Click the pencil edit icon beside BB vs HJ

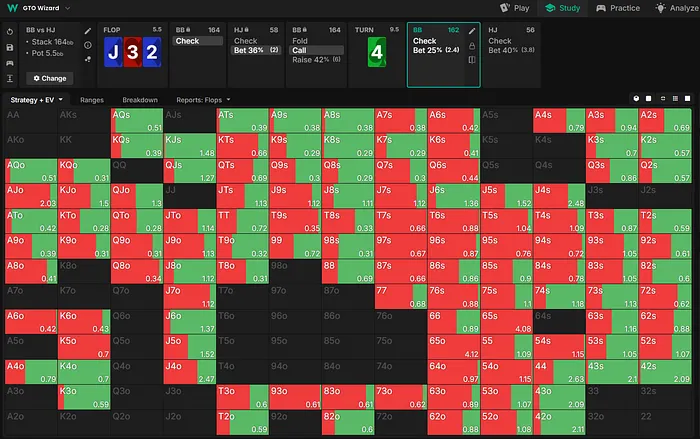click(88, 32)
